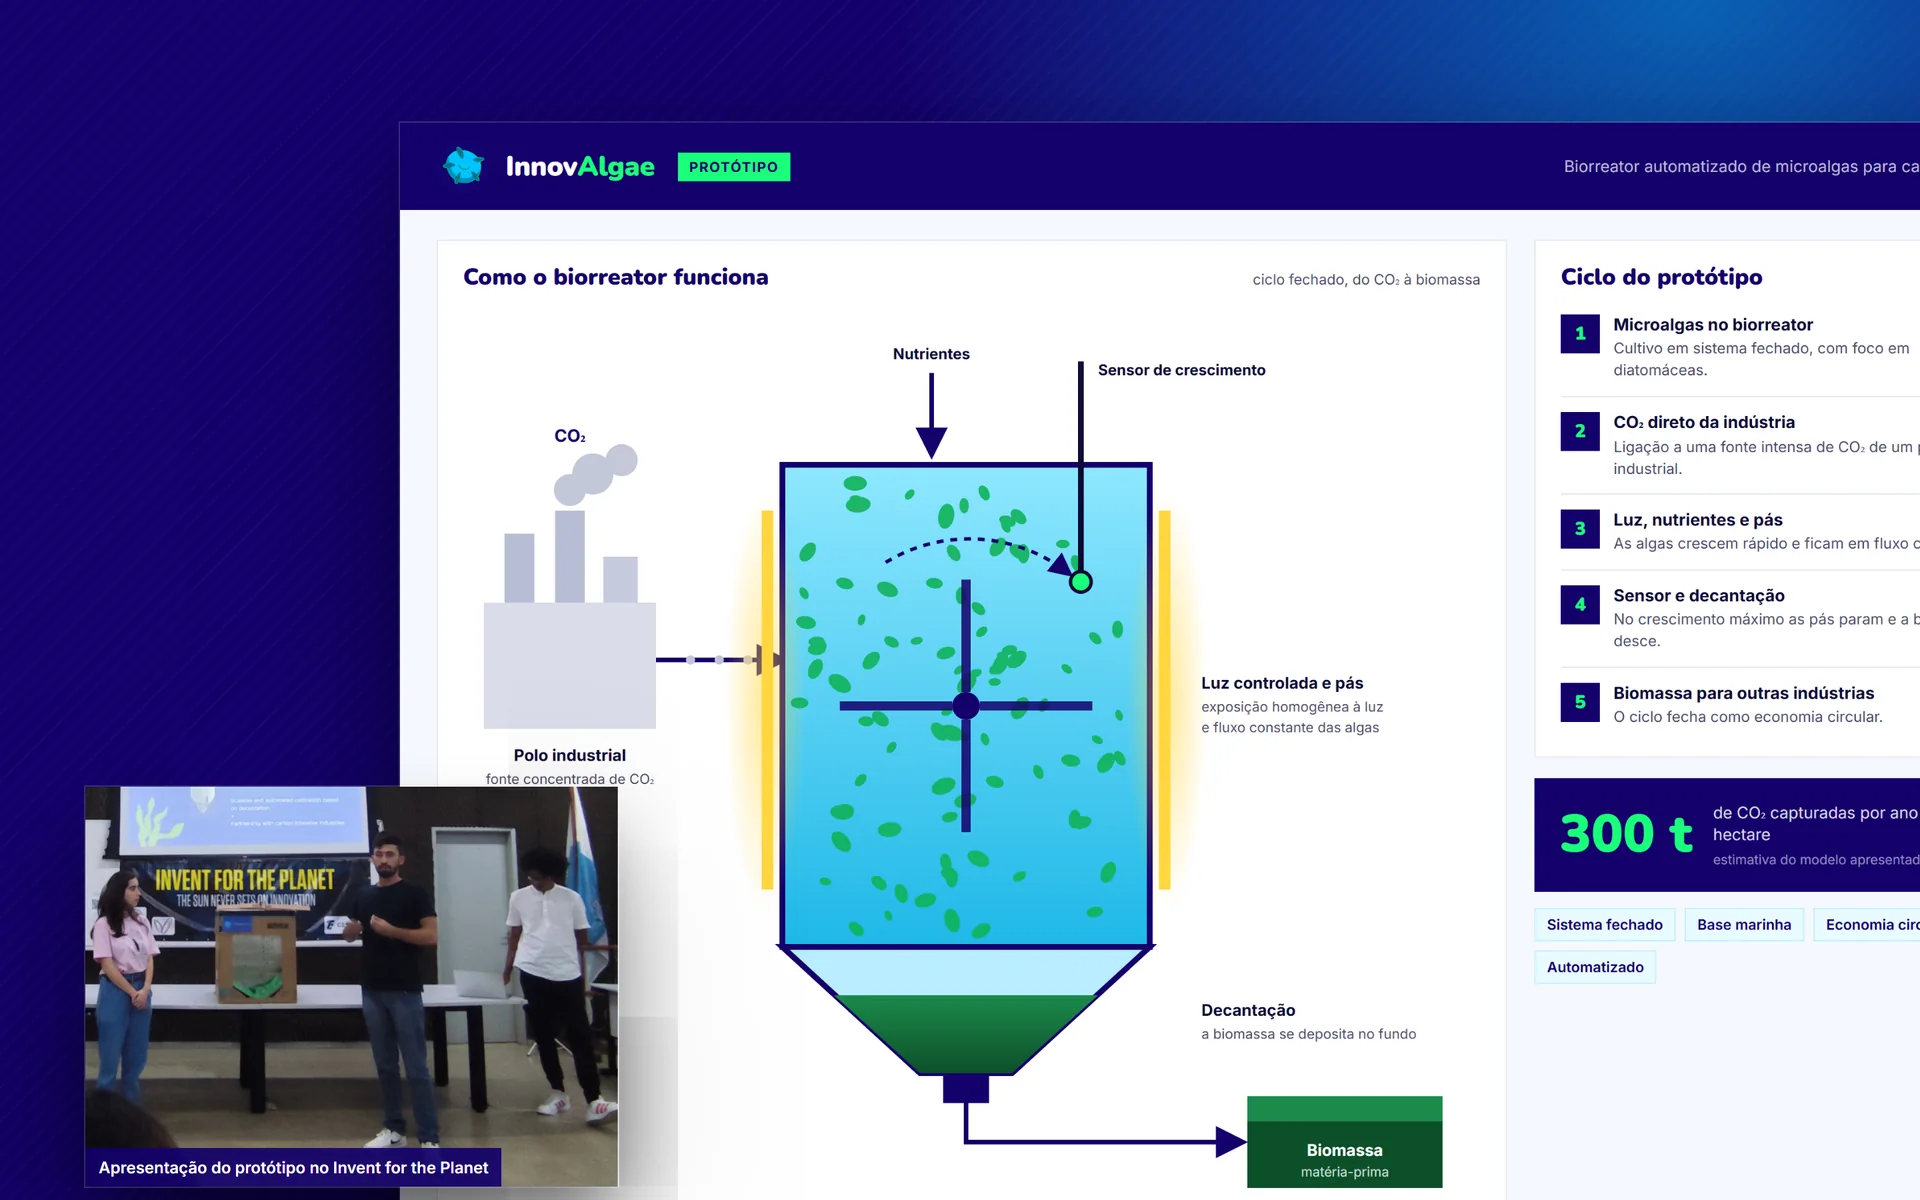This screenshot has height=1200, width=1920.
Task: Select the Base marinha tag
Action: point(1743,925)
